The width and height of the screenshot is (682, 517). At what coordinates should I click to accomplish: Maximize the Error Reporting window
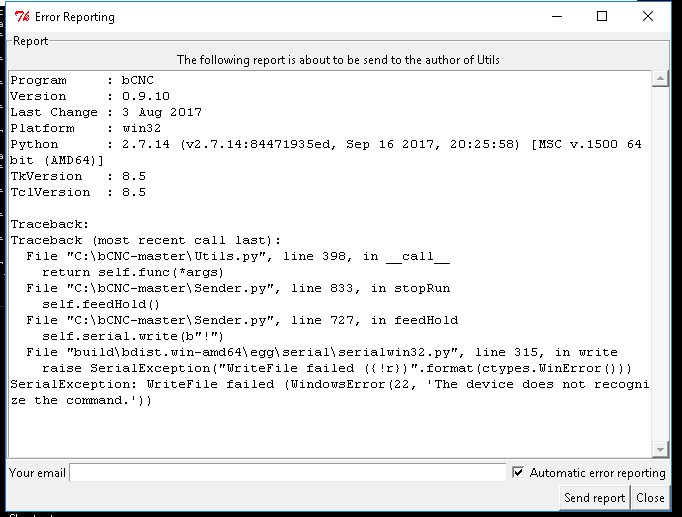tap(602, 17)
